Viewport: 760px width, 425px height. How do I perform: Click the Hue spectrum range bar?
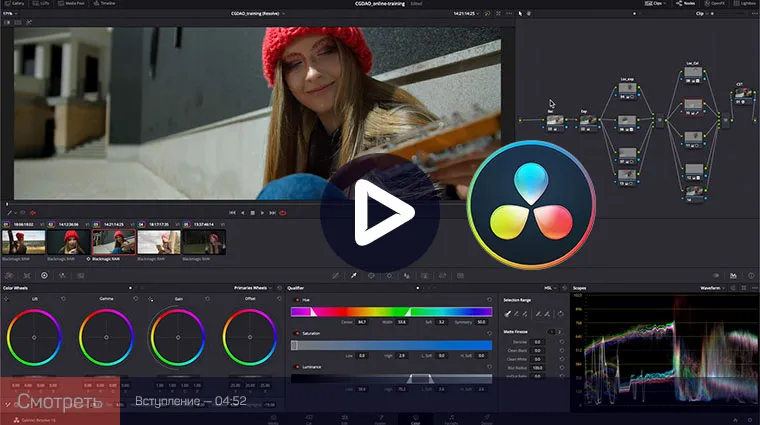coord(391,311)
